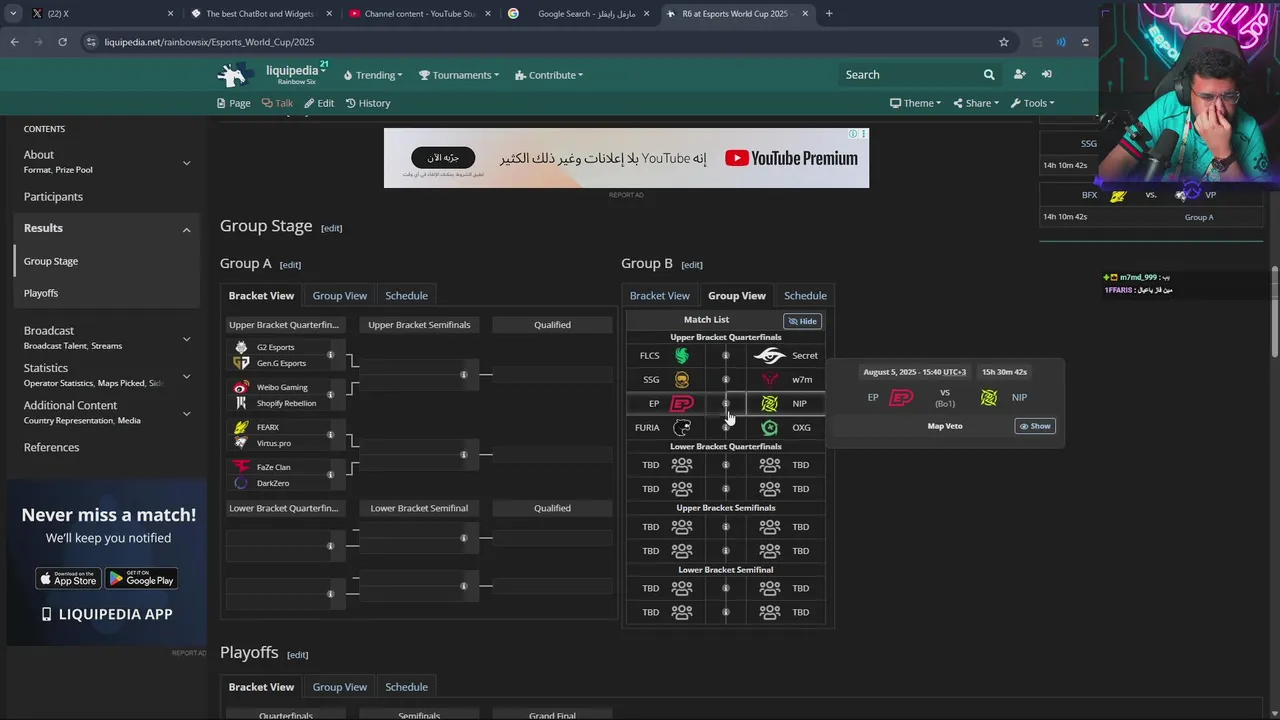
Task: Click in the Search input field
Action: 910,74
